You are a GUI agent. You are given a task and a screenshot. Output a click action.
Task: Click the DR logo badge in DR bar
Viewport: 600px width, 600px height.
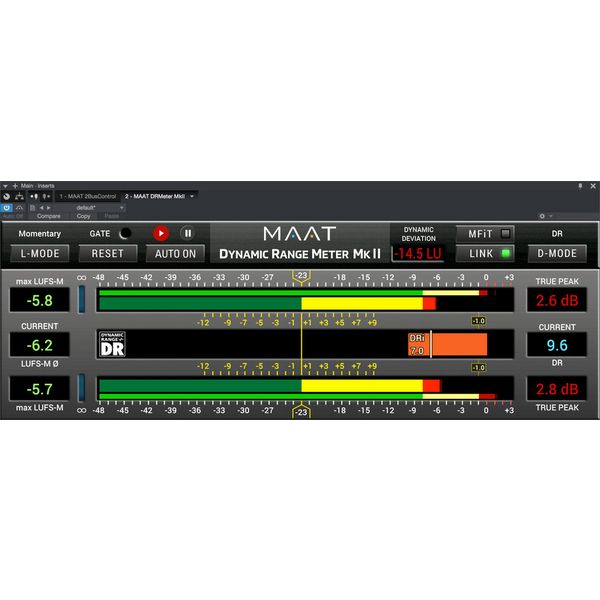(x=112, y=344)
